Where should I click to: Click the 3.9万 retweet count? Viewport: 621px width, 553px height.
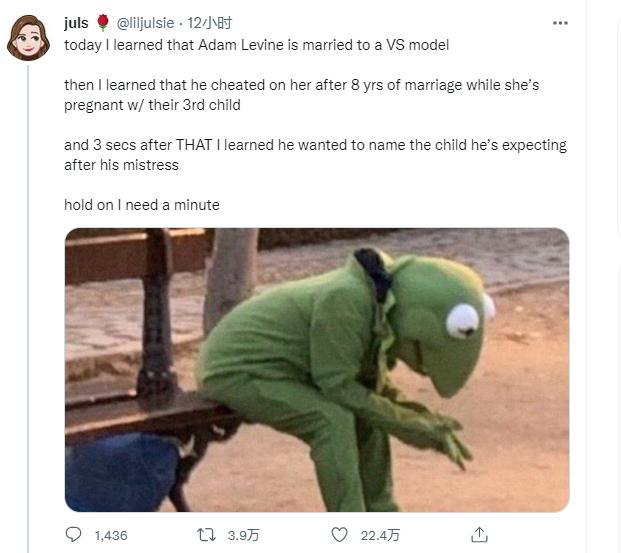[x=243, y=536]
